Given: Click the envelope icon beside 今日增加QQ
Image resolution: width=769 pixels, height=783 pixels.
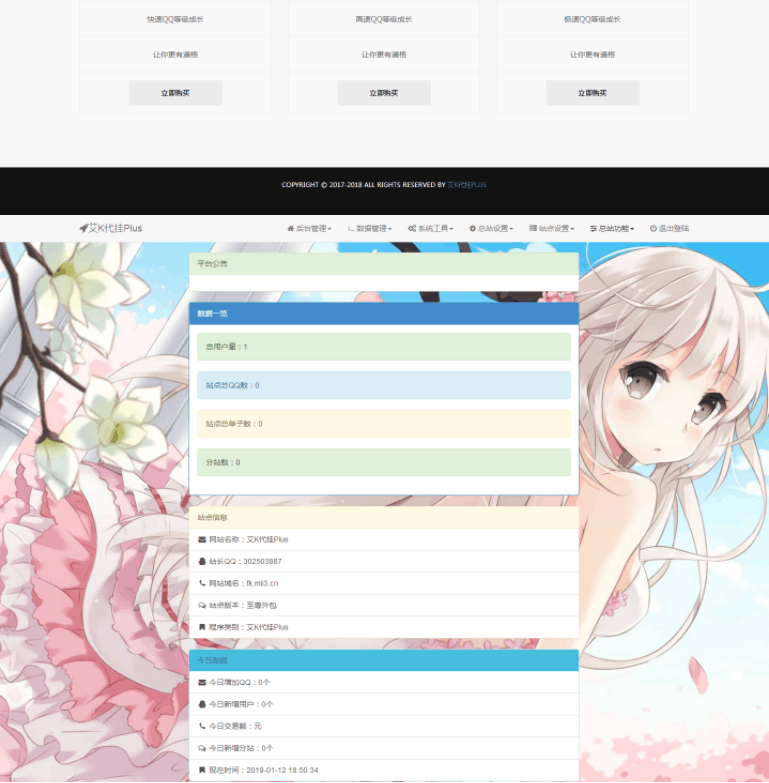Looking at the screenshot, I should pos(202,683).
